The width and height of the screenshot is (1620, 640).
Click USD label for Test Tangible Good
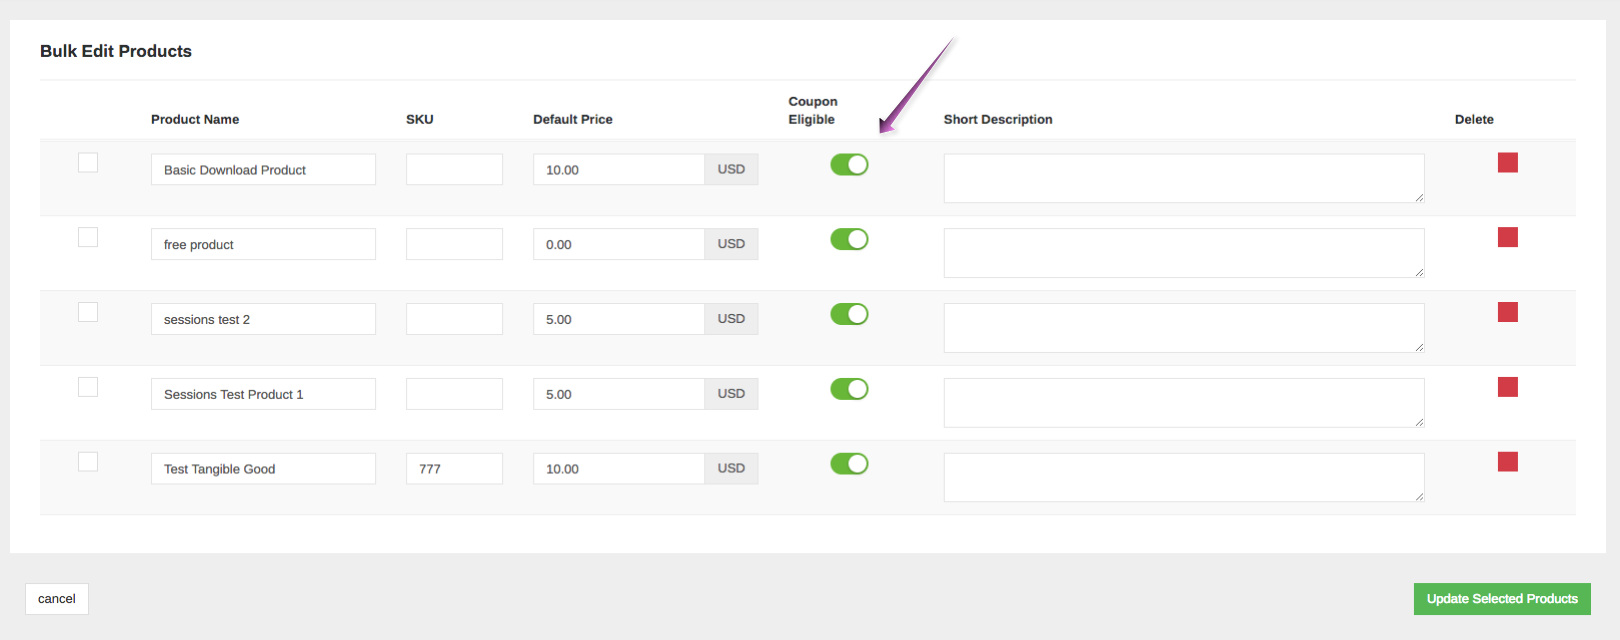(x=731, y=468)
